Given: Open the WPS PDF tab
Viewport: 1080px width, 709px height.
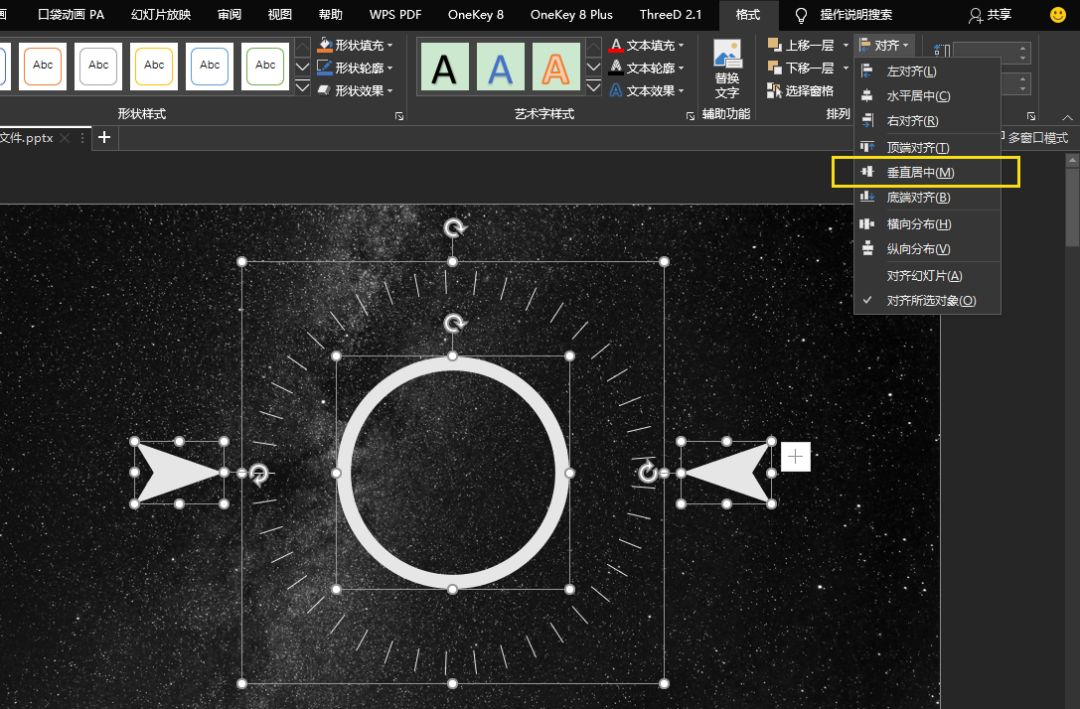Looking at the screenshot, I should (x=395, y=14).
